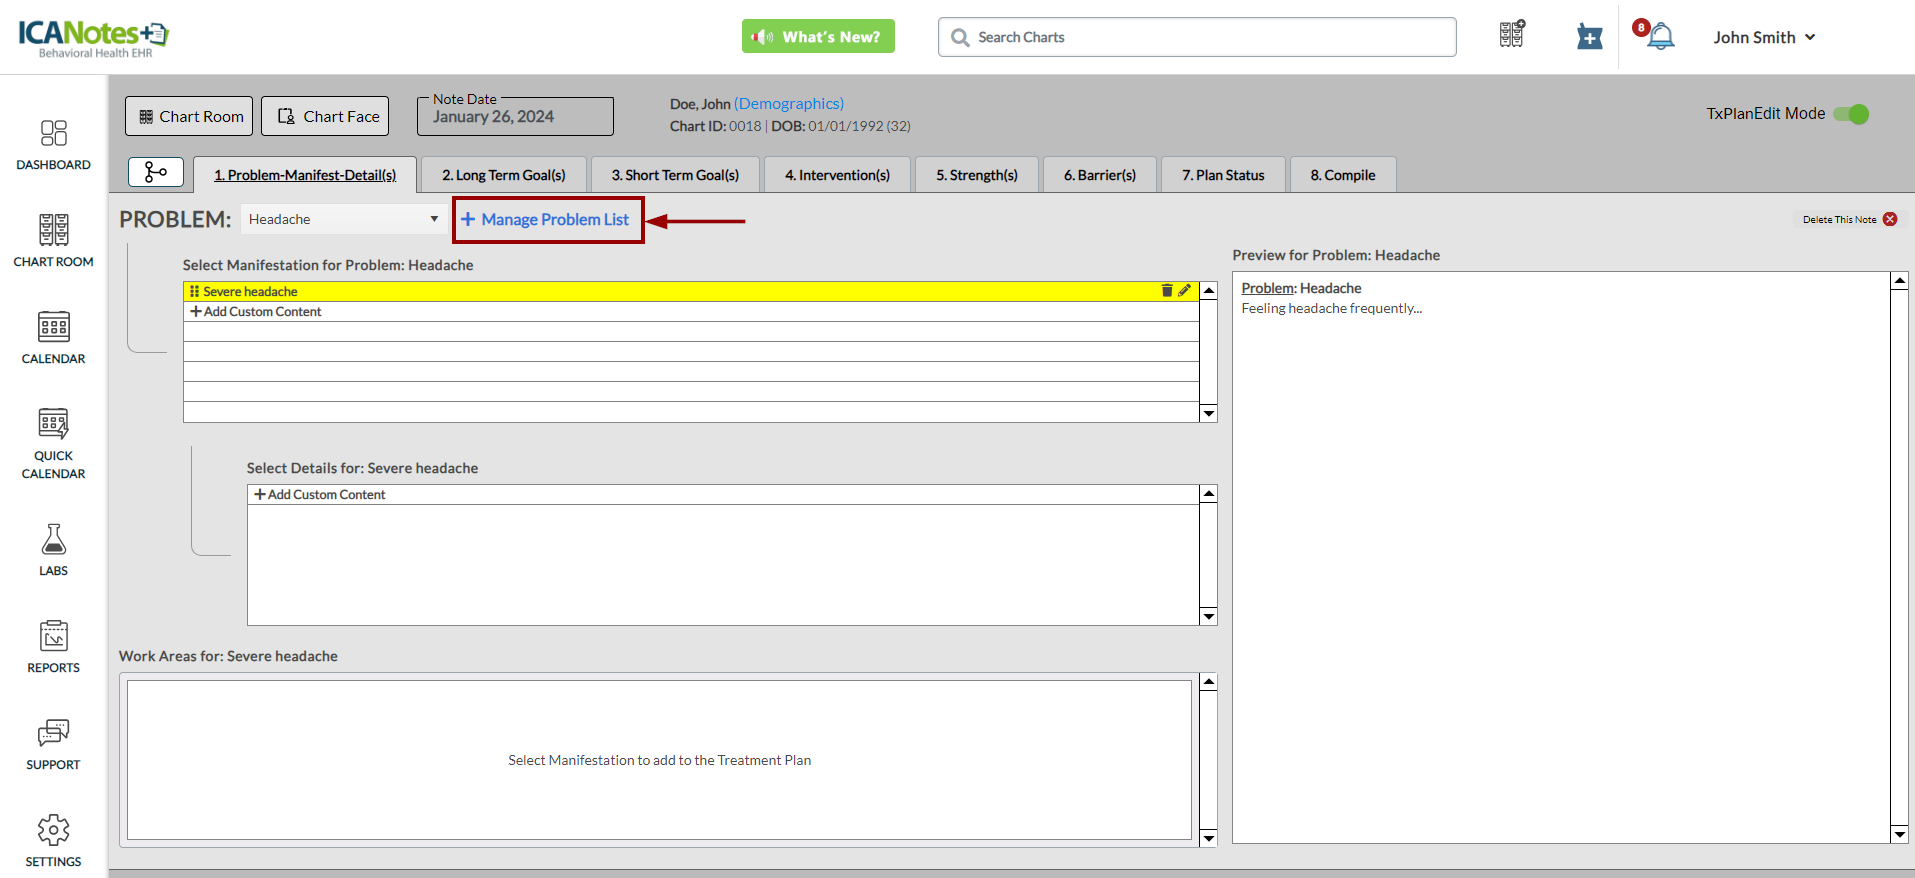Image resolution: width=1915 pixels, height=878 pixels.
Task: Delete the Severe headache manifestation via trash icon
Action: point(1166,291)
